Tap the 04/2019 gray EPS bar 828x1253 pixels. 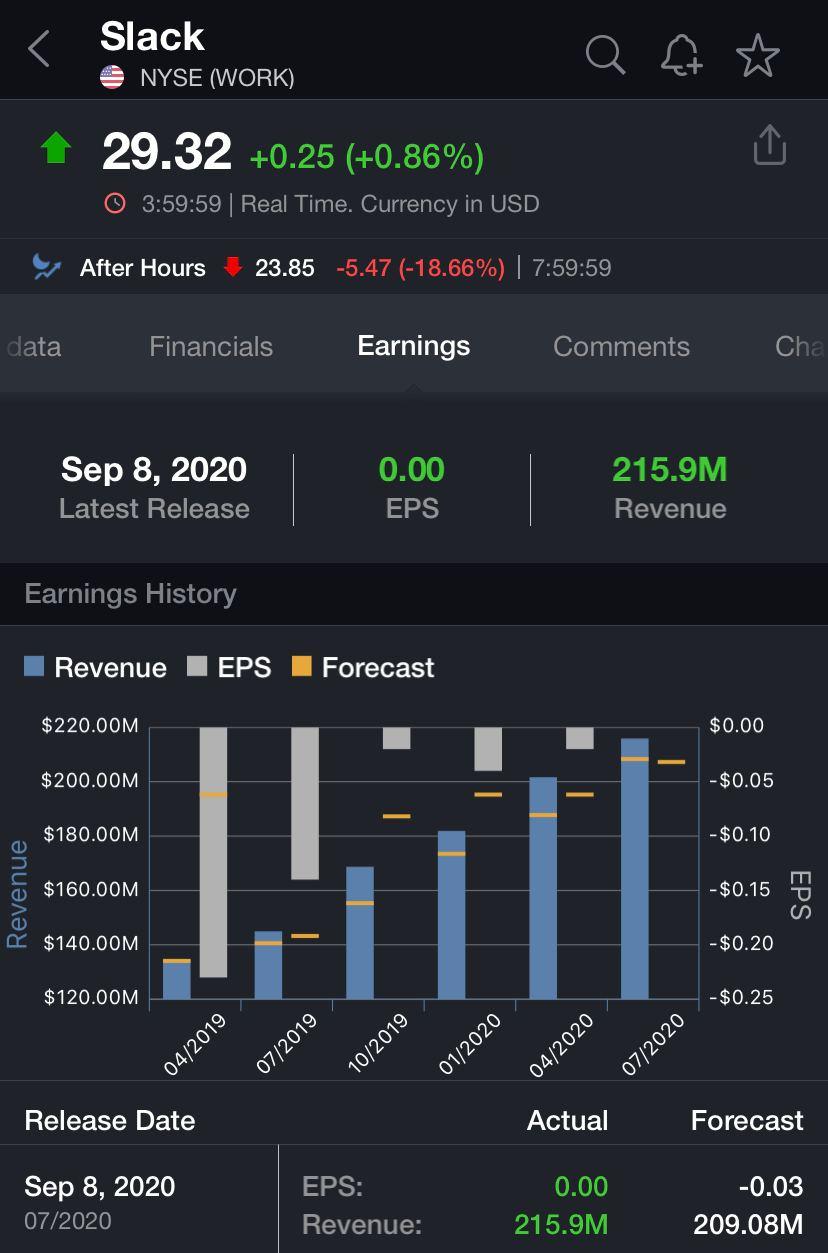click(x=213, y=852)
